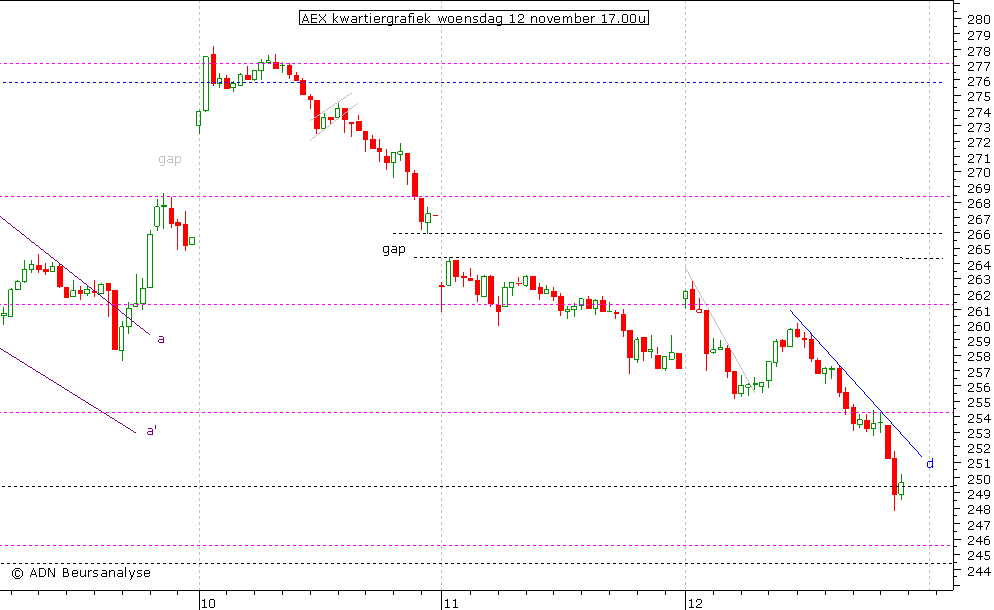Click the AEX kwartiergrafiek chart title
The height and width of the screenshot is (610, 994).
[474, 18]
